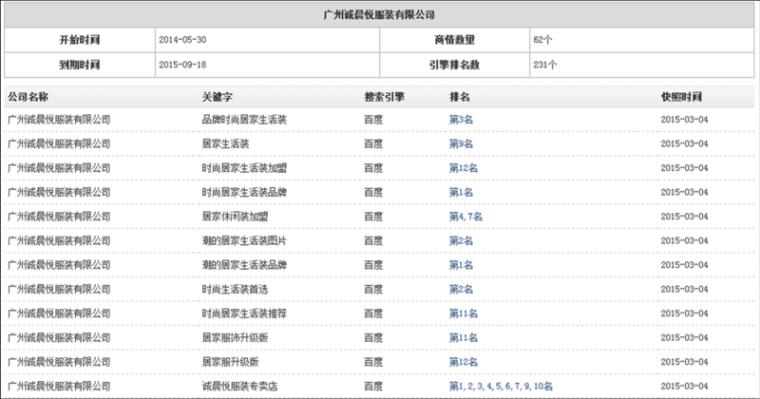The height and width of the screenshot is (399, 760).
Task: Select the start date 2014-05-30
Action: click(x=182, y=40)
